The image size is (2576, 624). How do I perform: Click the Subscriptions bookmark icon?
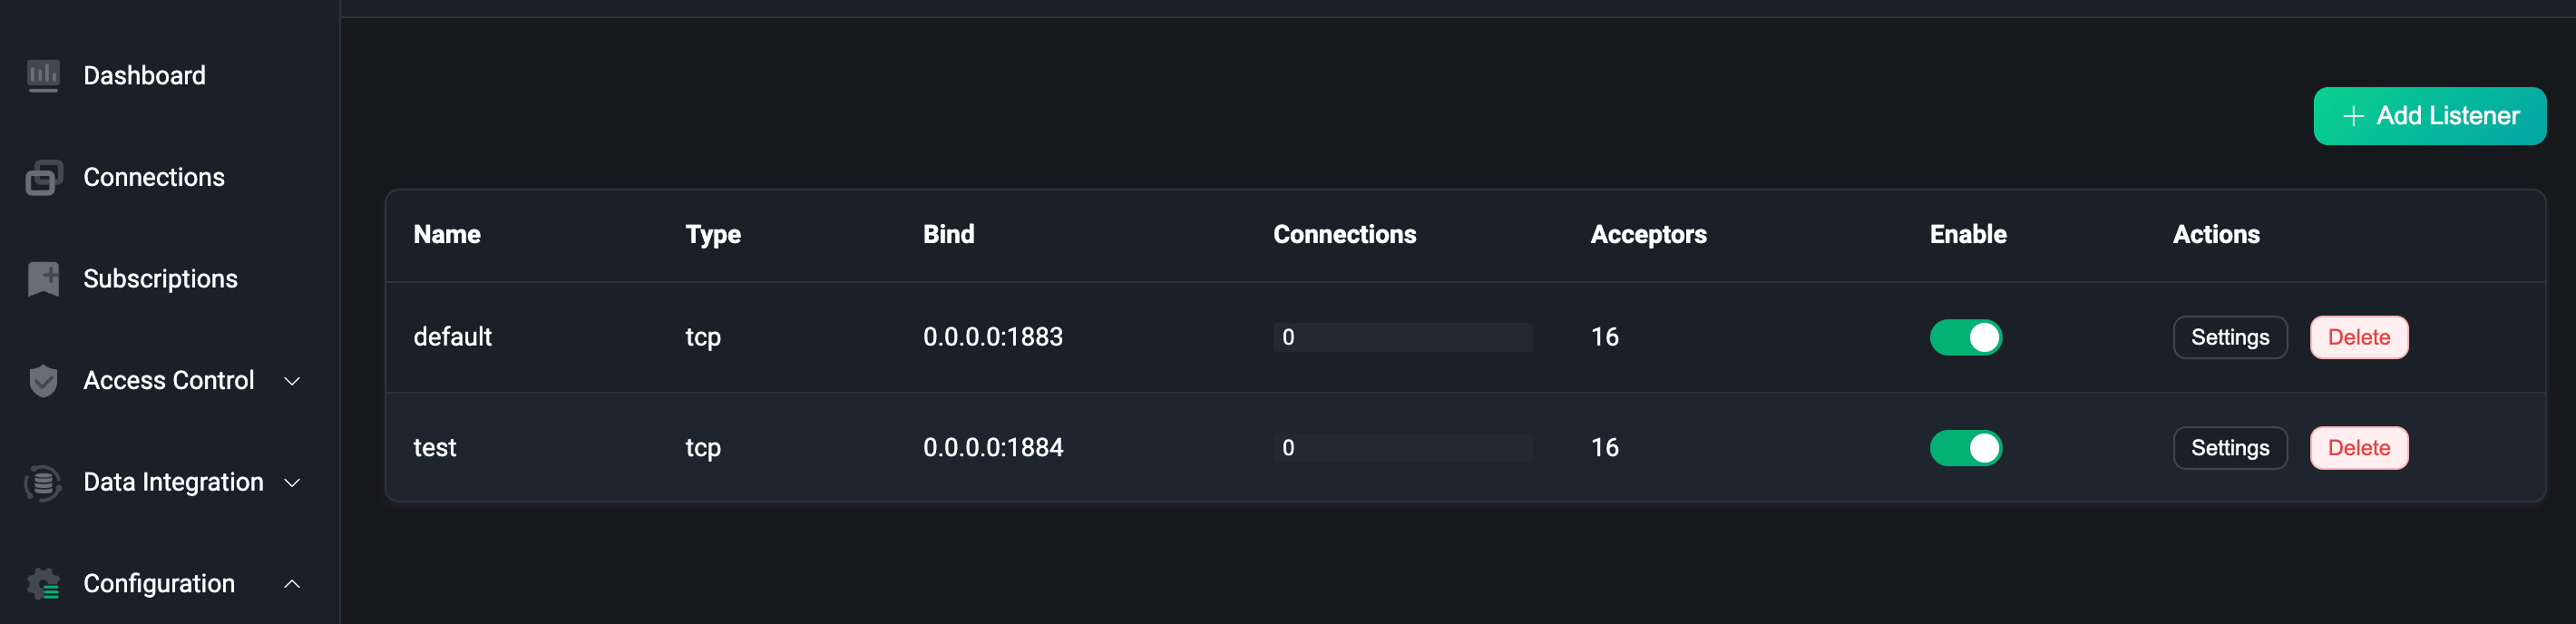point(43,279)
